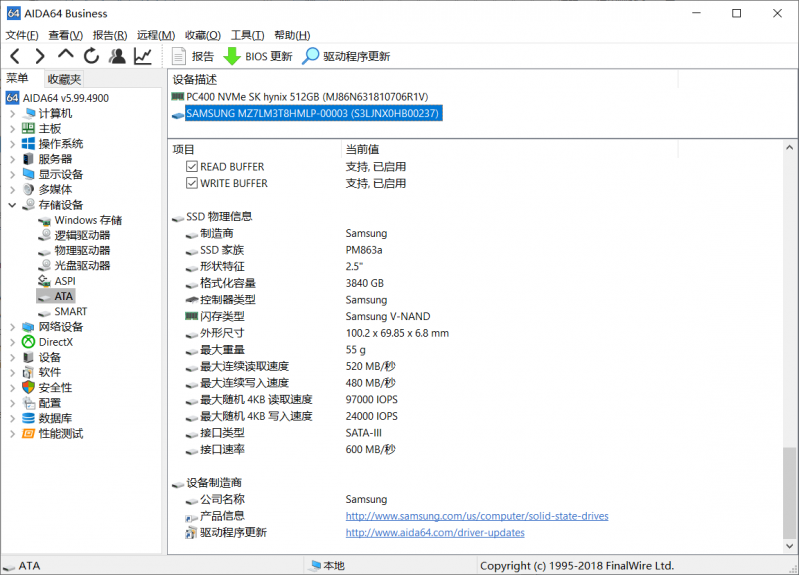The width and height of the screenshot is (799, 575).
Task: Open the 查看(V) menu
Action: pyautogui.click(x=65, y=35)
